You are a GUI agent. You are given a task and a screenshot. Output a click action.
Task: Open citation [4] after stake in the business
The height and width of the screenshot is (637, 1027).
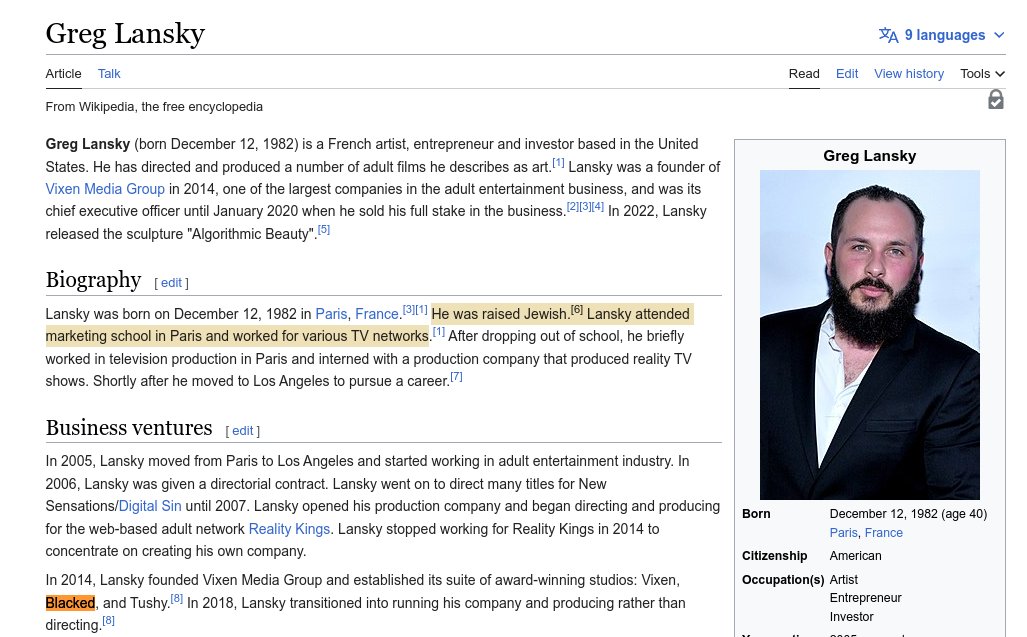(598, 207)
